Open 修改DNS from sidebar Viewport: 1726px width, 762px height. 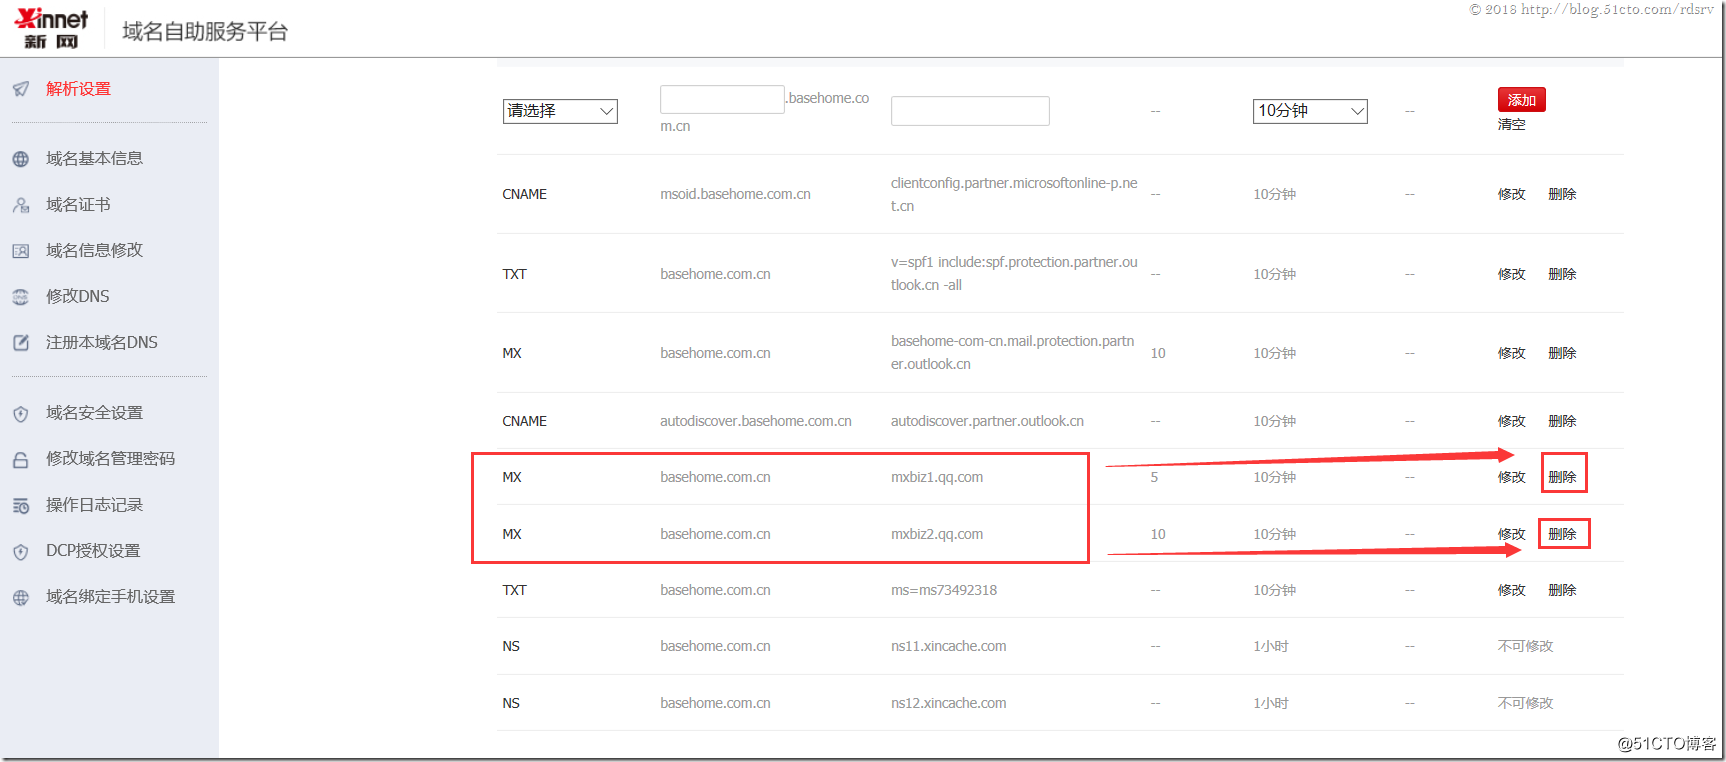[x=78, y=296]
